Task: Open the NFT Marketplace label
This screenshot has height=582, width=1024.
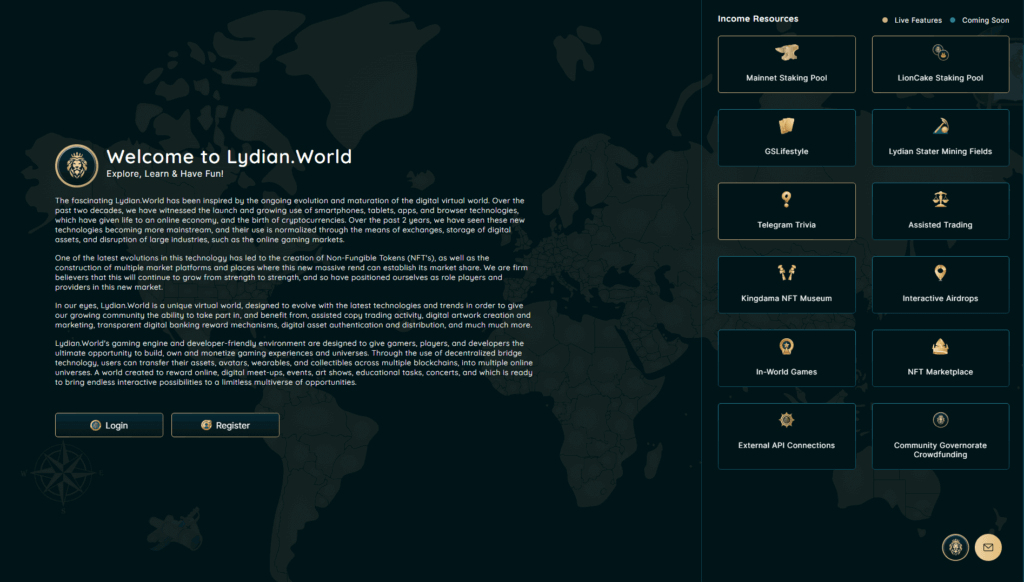Action: click(x=940, y=372)
